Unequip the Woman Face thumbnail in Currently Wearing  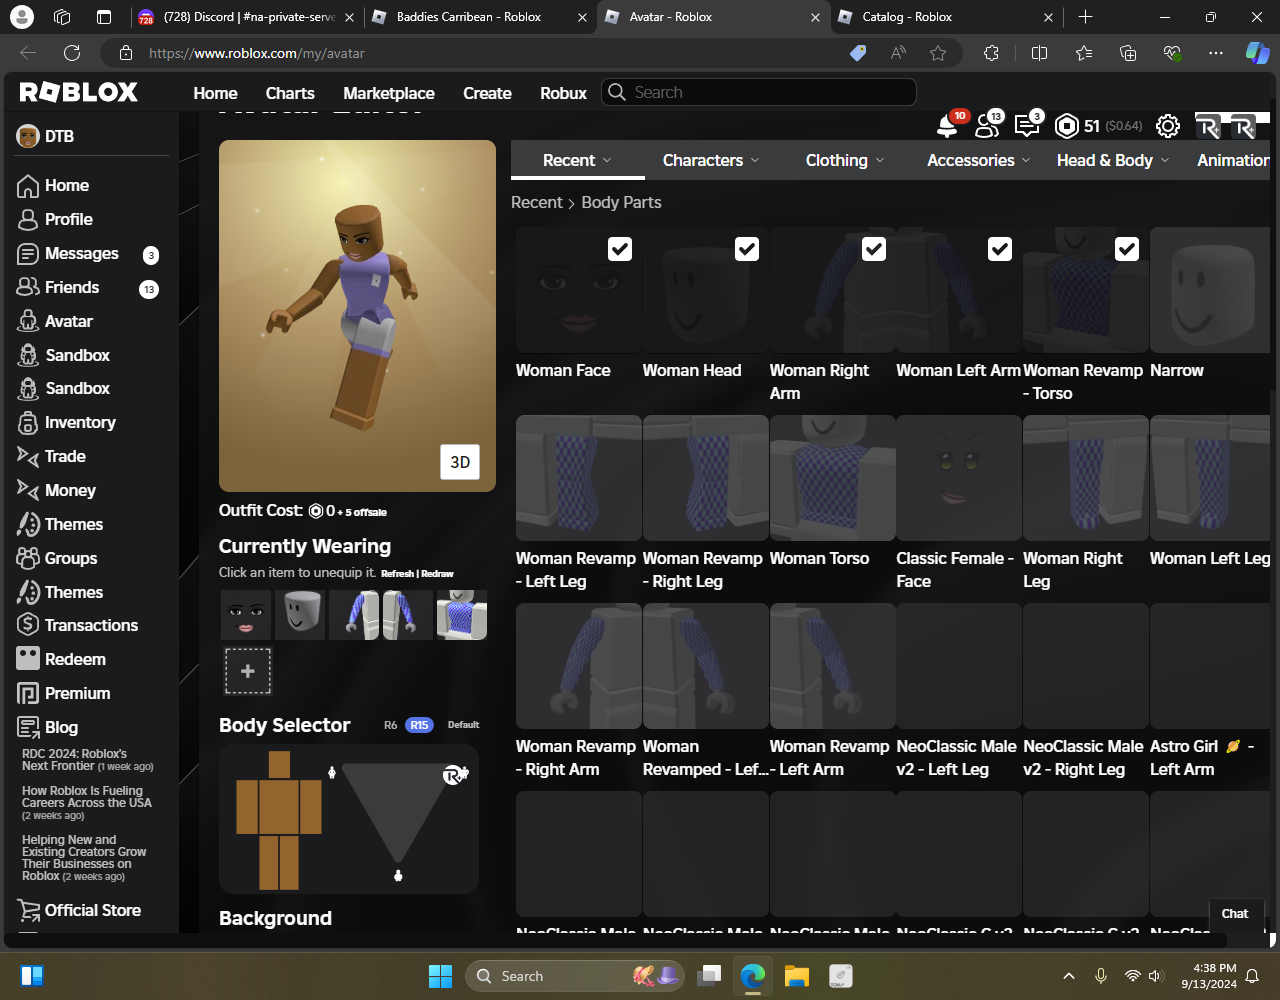[x=246, y=615]
